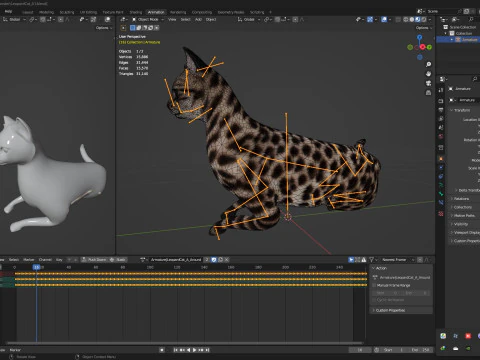Image resolution: width=480 pixels, height=360 pixels.
Task: Click the Push Down button
Action: [x=94, y=260]
